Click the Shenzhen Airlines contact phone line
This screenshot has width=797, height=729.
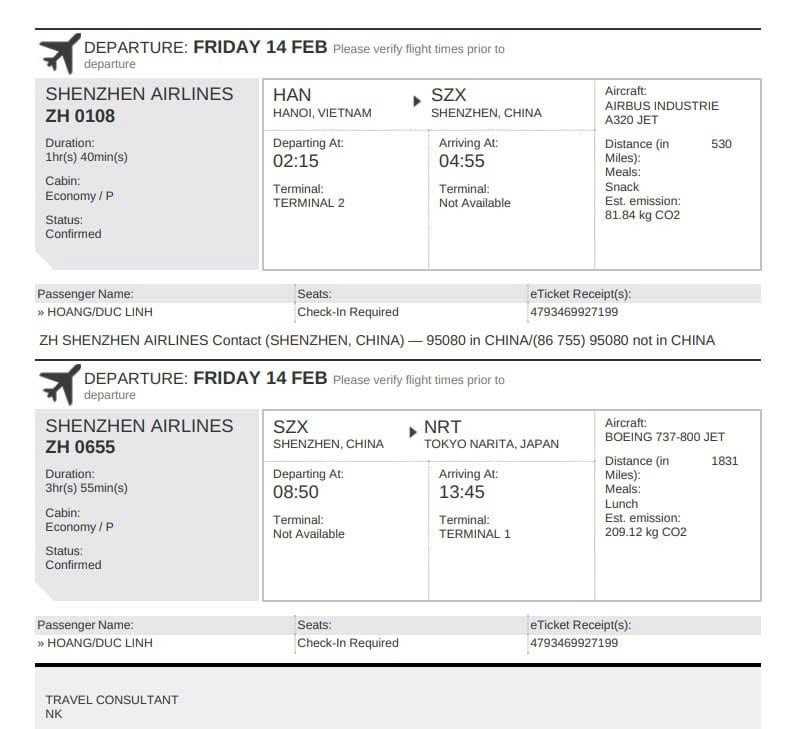coord(377,340)
